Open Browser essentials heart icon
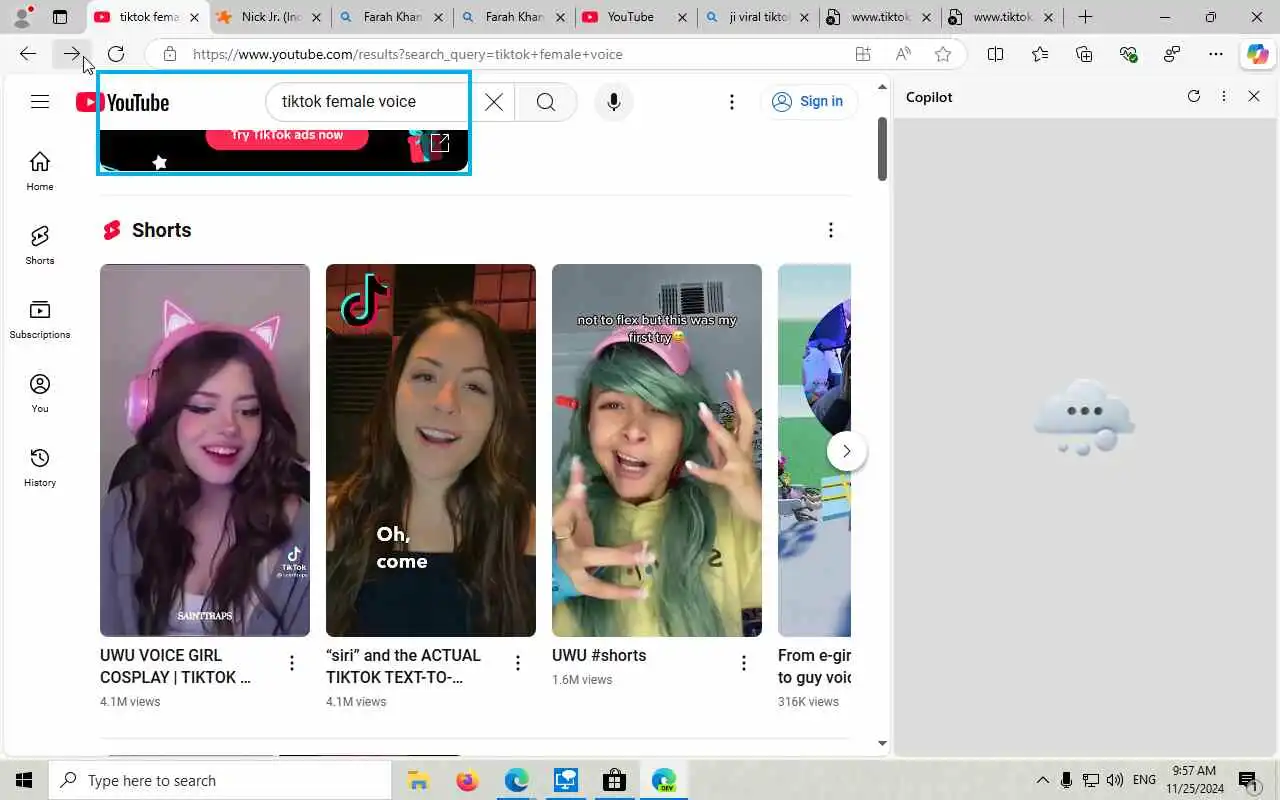1280x800 pixels. click(1128, 54)
